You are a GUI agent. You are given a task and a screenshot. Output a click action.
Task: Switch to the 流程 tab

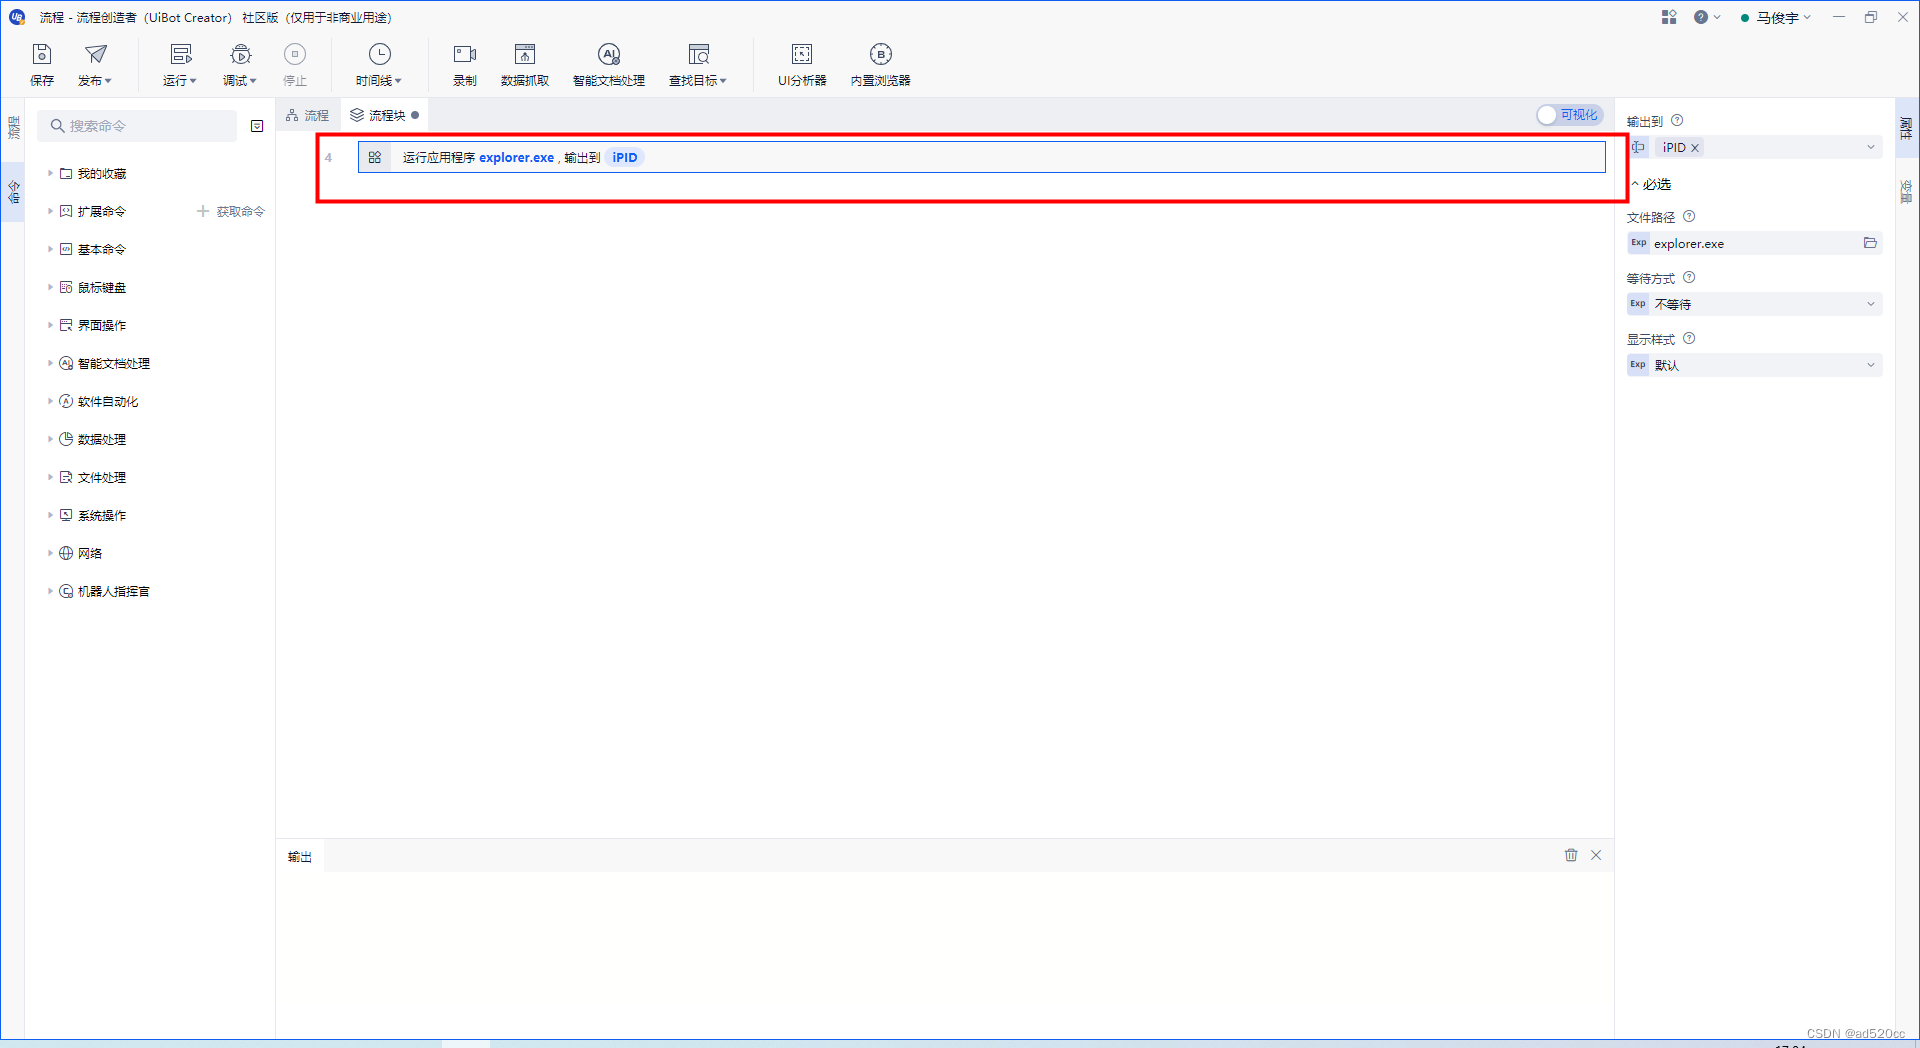point(307,114)
